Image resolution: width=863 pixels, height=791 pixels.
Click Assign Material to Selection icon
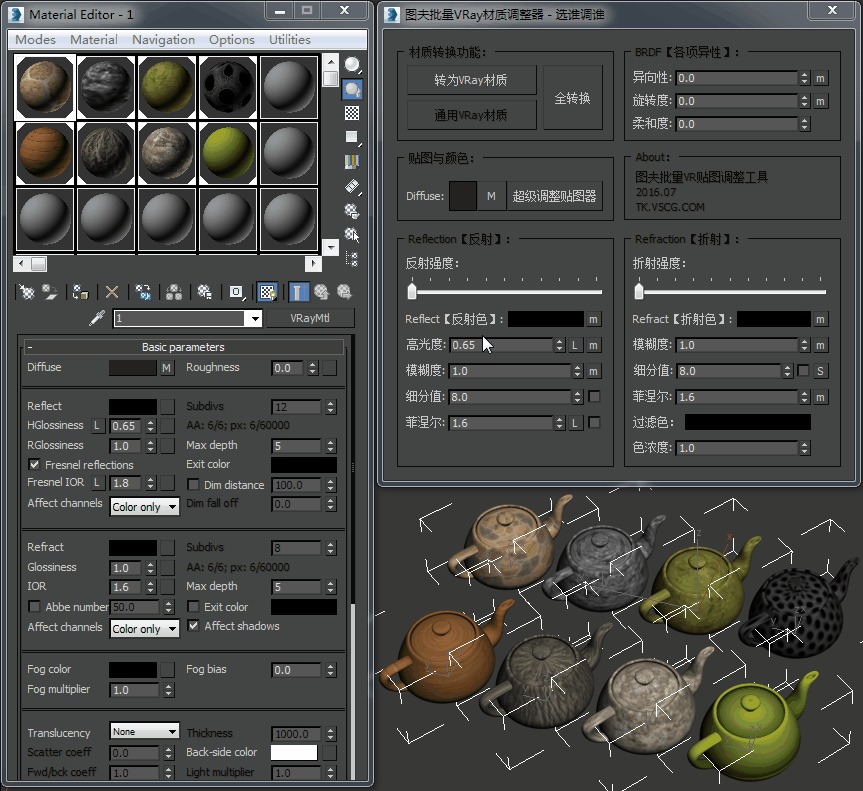pos(81,292)
